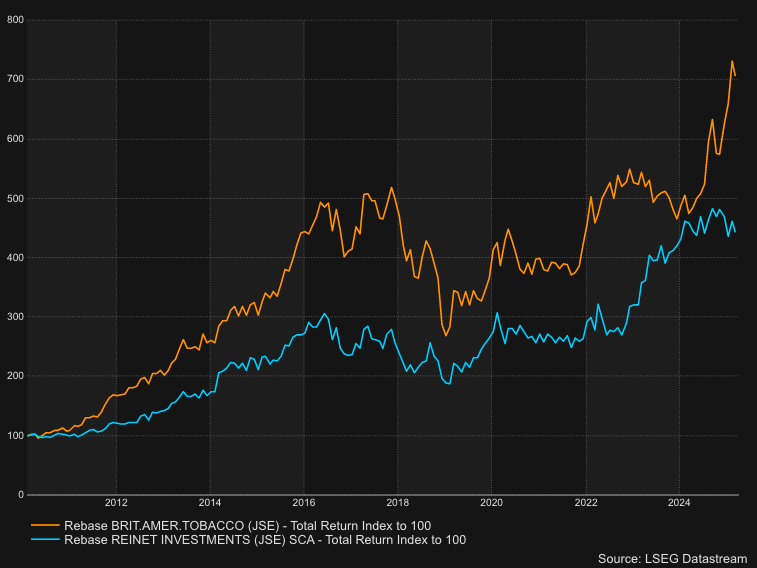757x568 pixels.
Task: Click the blue line's early-2019 trough
Action: point(449,384)
